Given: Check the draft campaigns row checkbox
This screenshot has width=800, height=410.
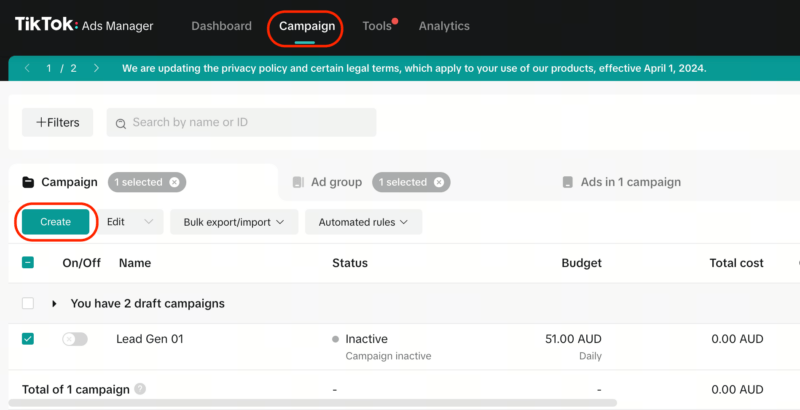Looking at the screenshot, I should click(x=28, y=303).
